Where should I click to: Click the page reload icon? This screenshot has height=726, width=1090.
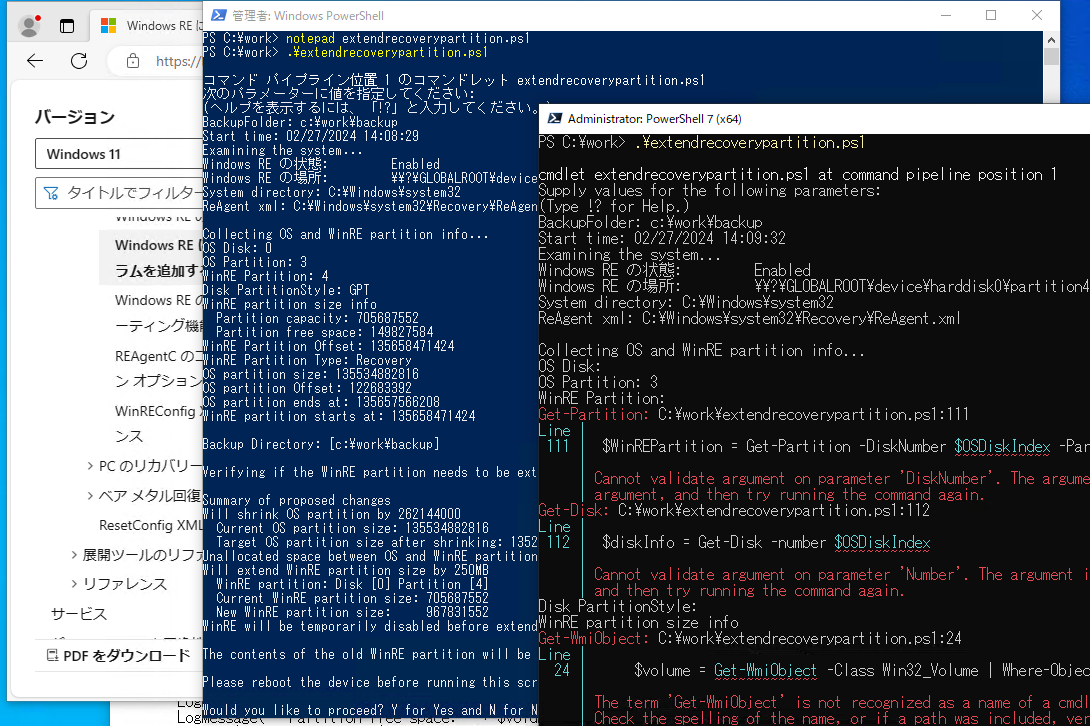click(79, 61)
